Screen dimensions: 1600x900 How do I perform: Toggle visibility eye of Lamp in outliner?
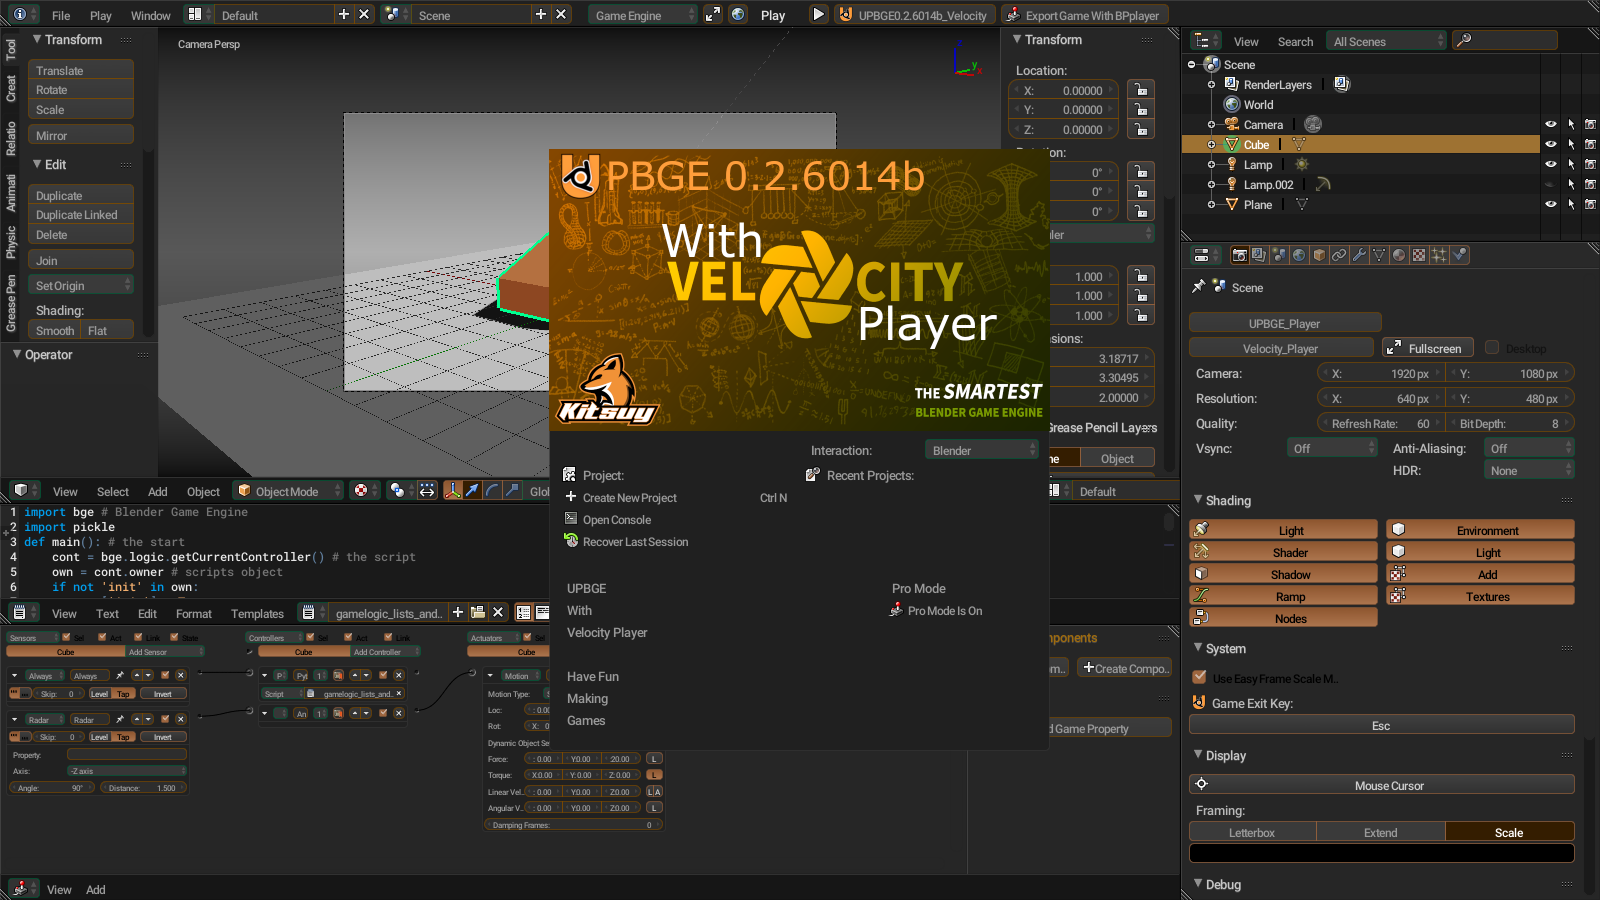click(1550, 164)
